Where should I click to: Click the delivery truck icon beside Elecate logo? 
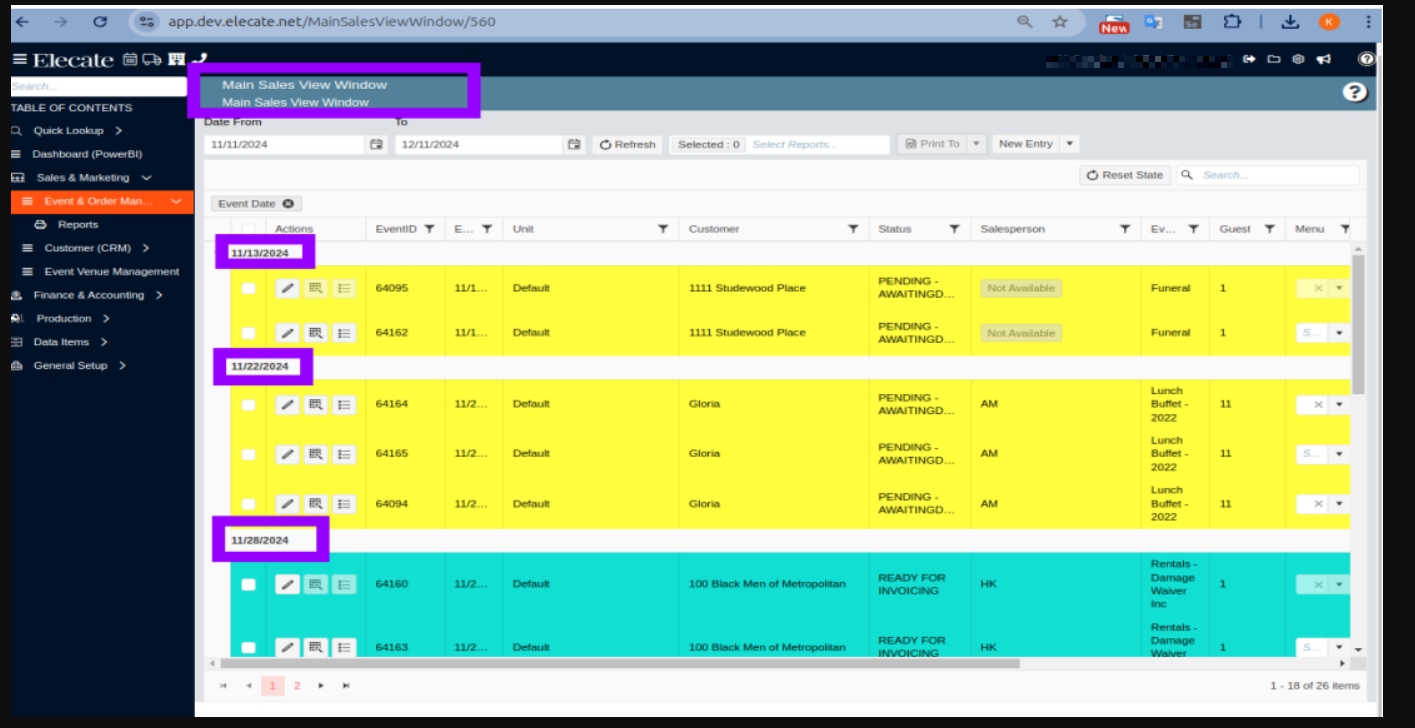click(x=152, y=59)
